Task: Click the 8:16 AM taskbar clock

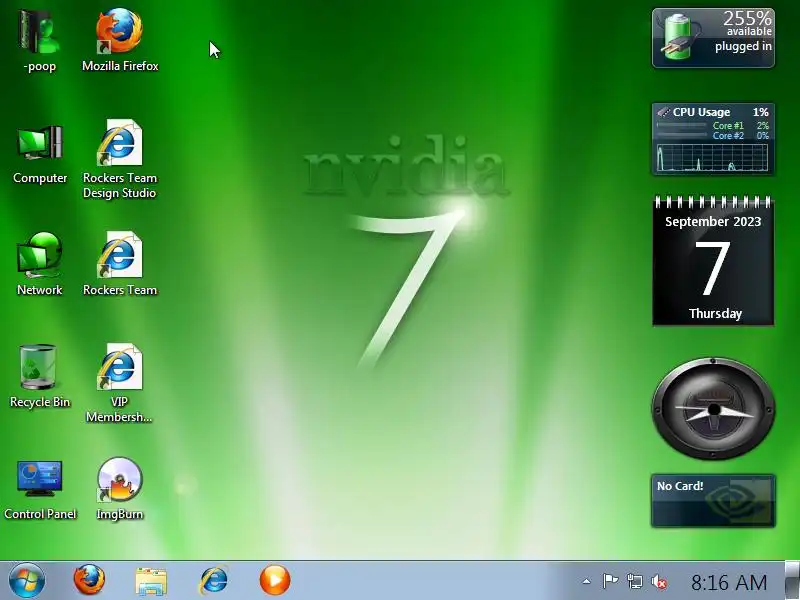Action: pos(729,582)
